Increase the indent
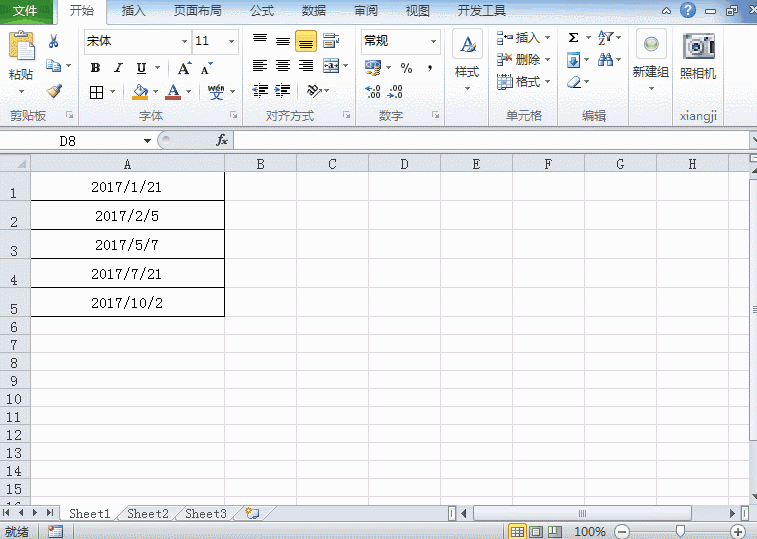 click(282, 90)
